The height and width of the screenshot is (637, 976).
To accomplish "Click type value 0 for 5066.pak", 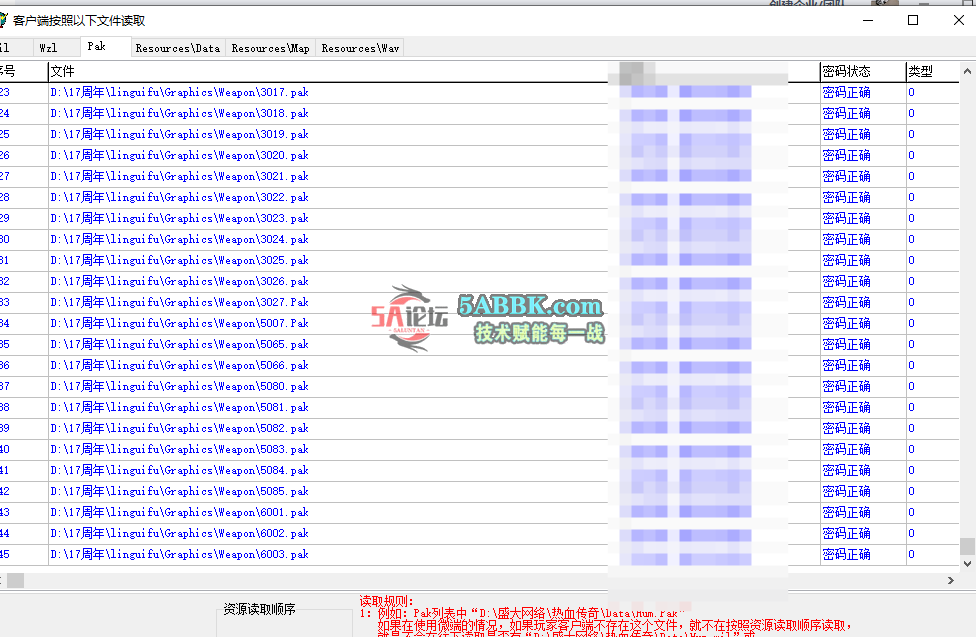I will pyautogui.click(x=911, y=366).
